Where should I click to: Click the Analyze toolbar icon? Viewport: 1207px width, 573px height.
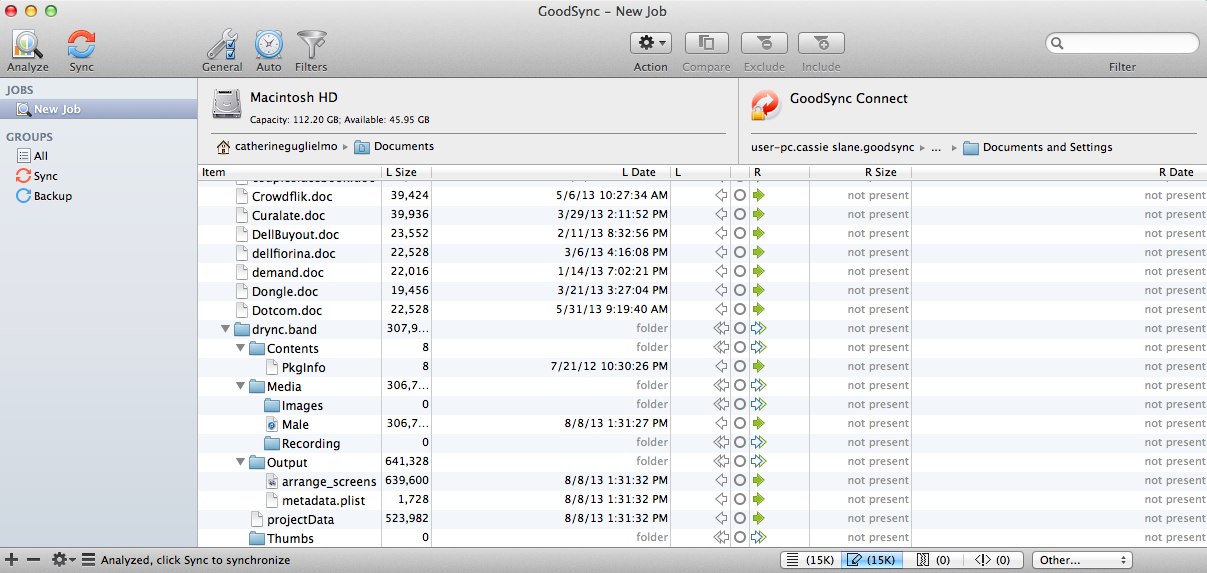27,46
